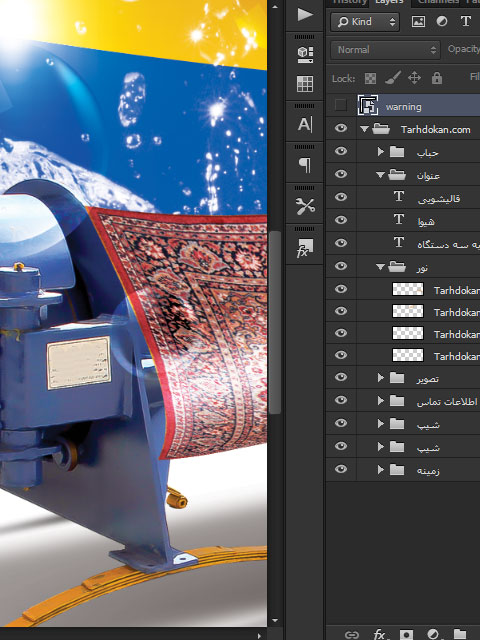The image size is (480, 640).
Task: Add layer mask icon
Action: (x=407, y=634)
